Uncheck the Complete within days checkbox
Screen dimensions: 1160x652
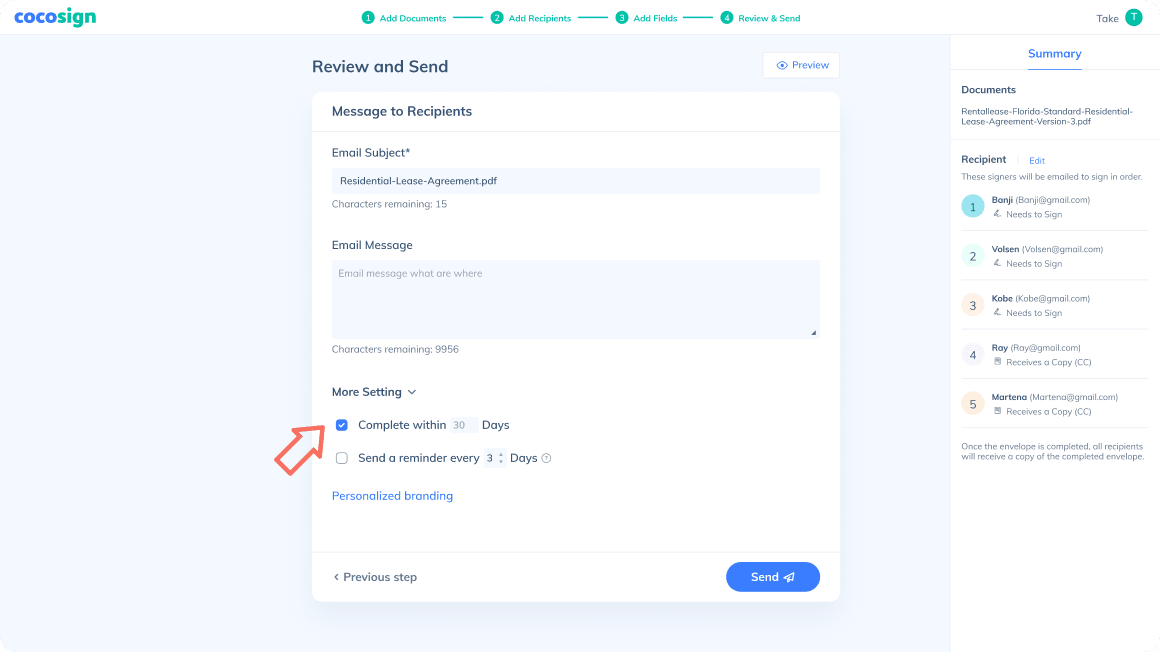tap(342, 425)
